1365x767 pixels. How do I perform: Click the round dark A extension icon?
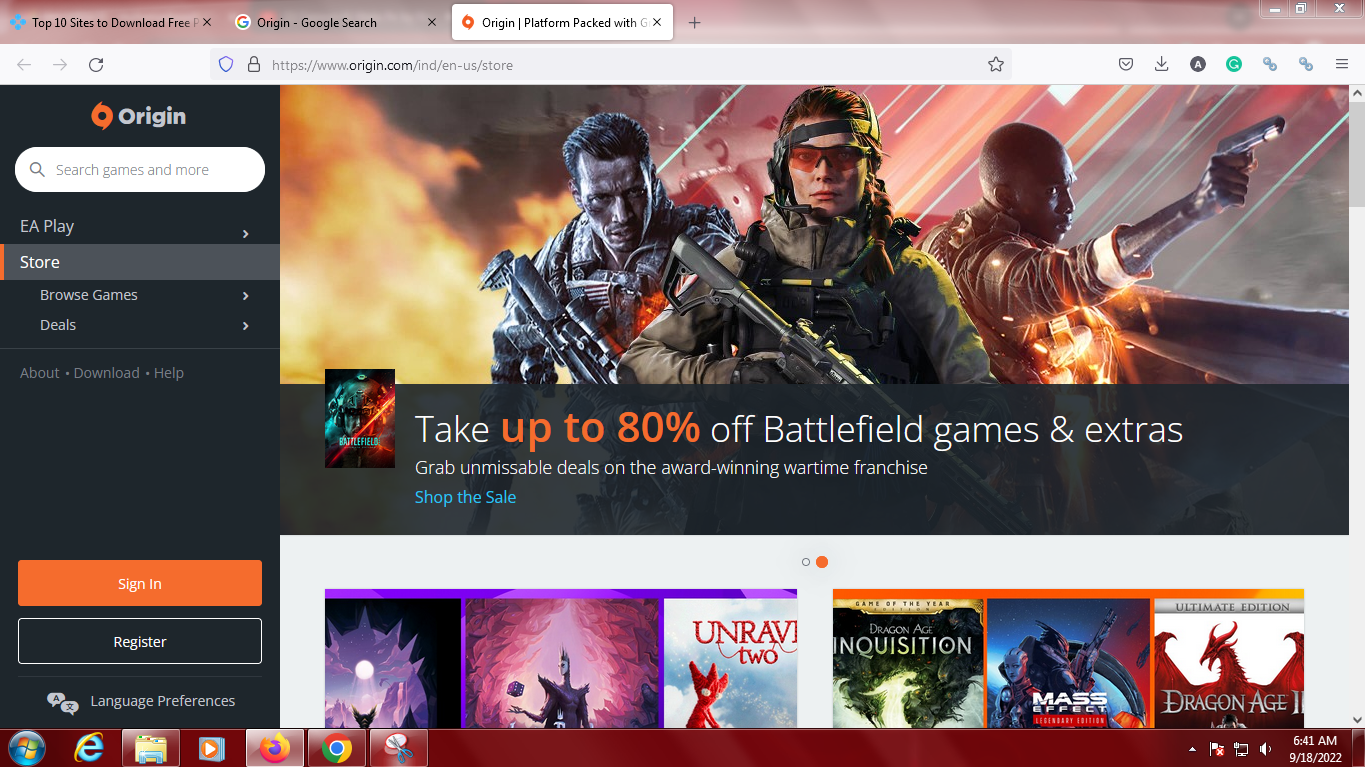[1198, 65]
